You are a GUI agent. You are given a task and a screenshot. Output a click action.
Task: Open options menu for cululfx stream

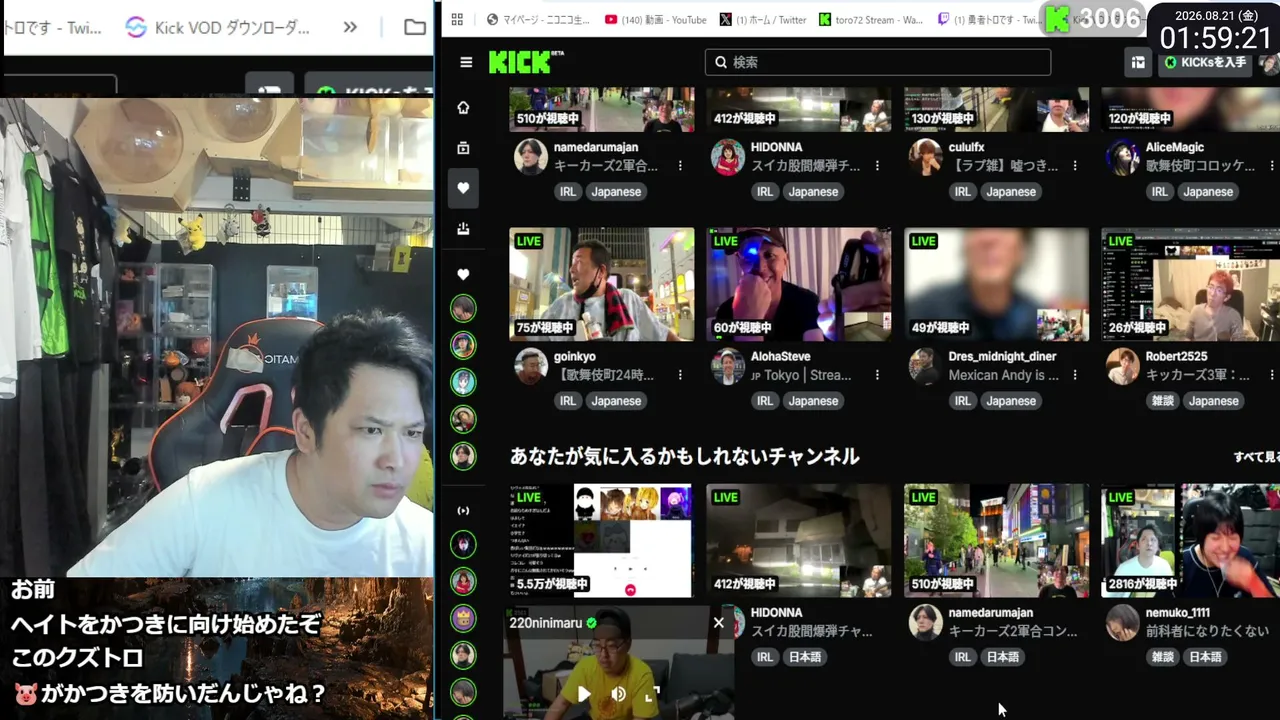pyautogui.click(x=1075, y=166)
